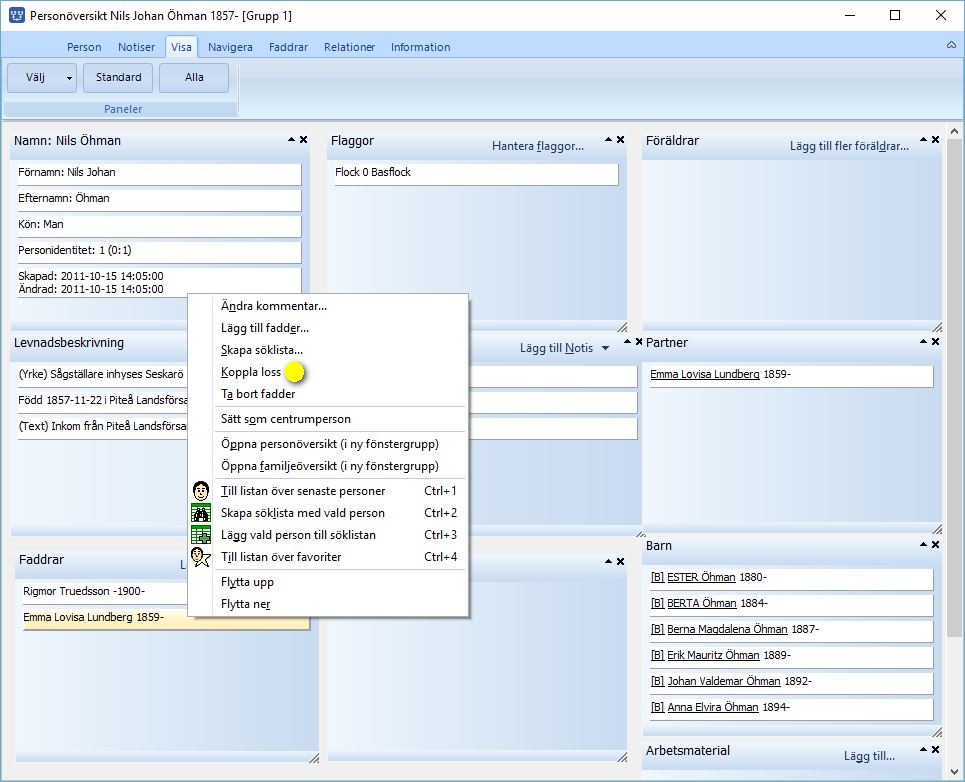Click the vertical scrollbar on the right
Viewport: 965px width, 782px height.
click(954, 388)
